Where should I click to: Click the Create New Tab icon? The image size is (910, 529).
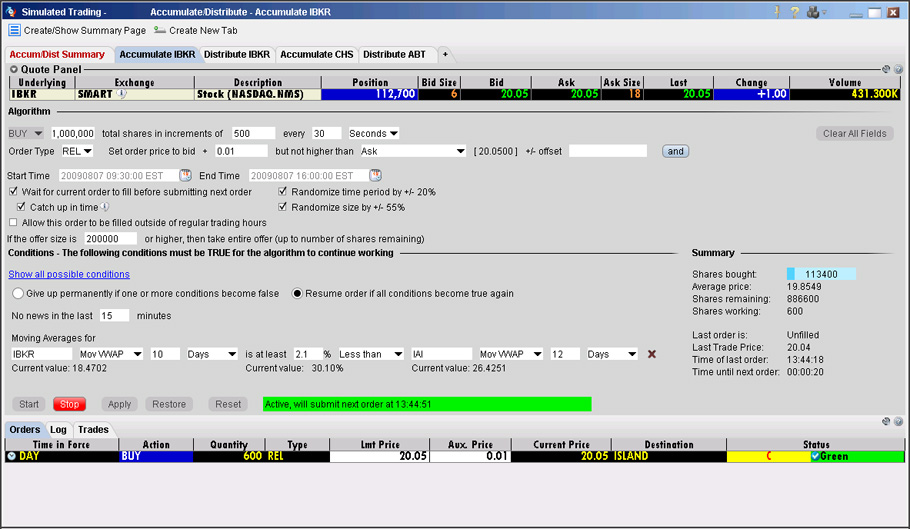tap(160, 30)
